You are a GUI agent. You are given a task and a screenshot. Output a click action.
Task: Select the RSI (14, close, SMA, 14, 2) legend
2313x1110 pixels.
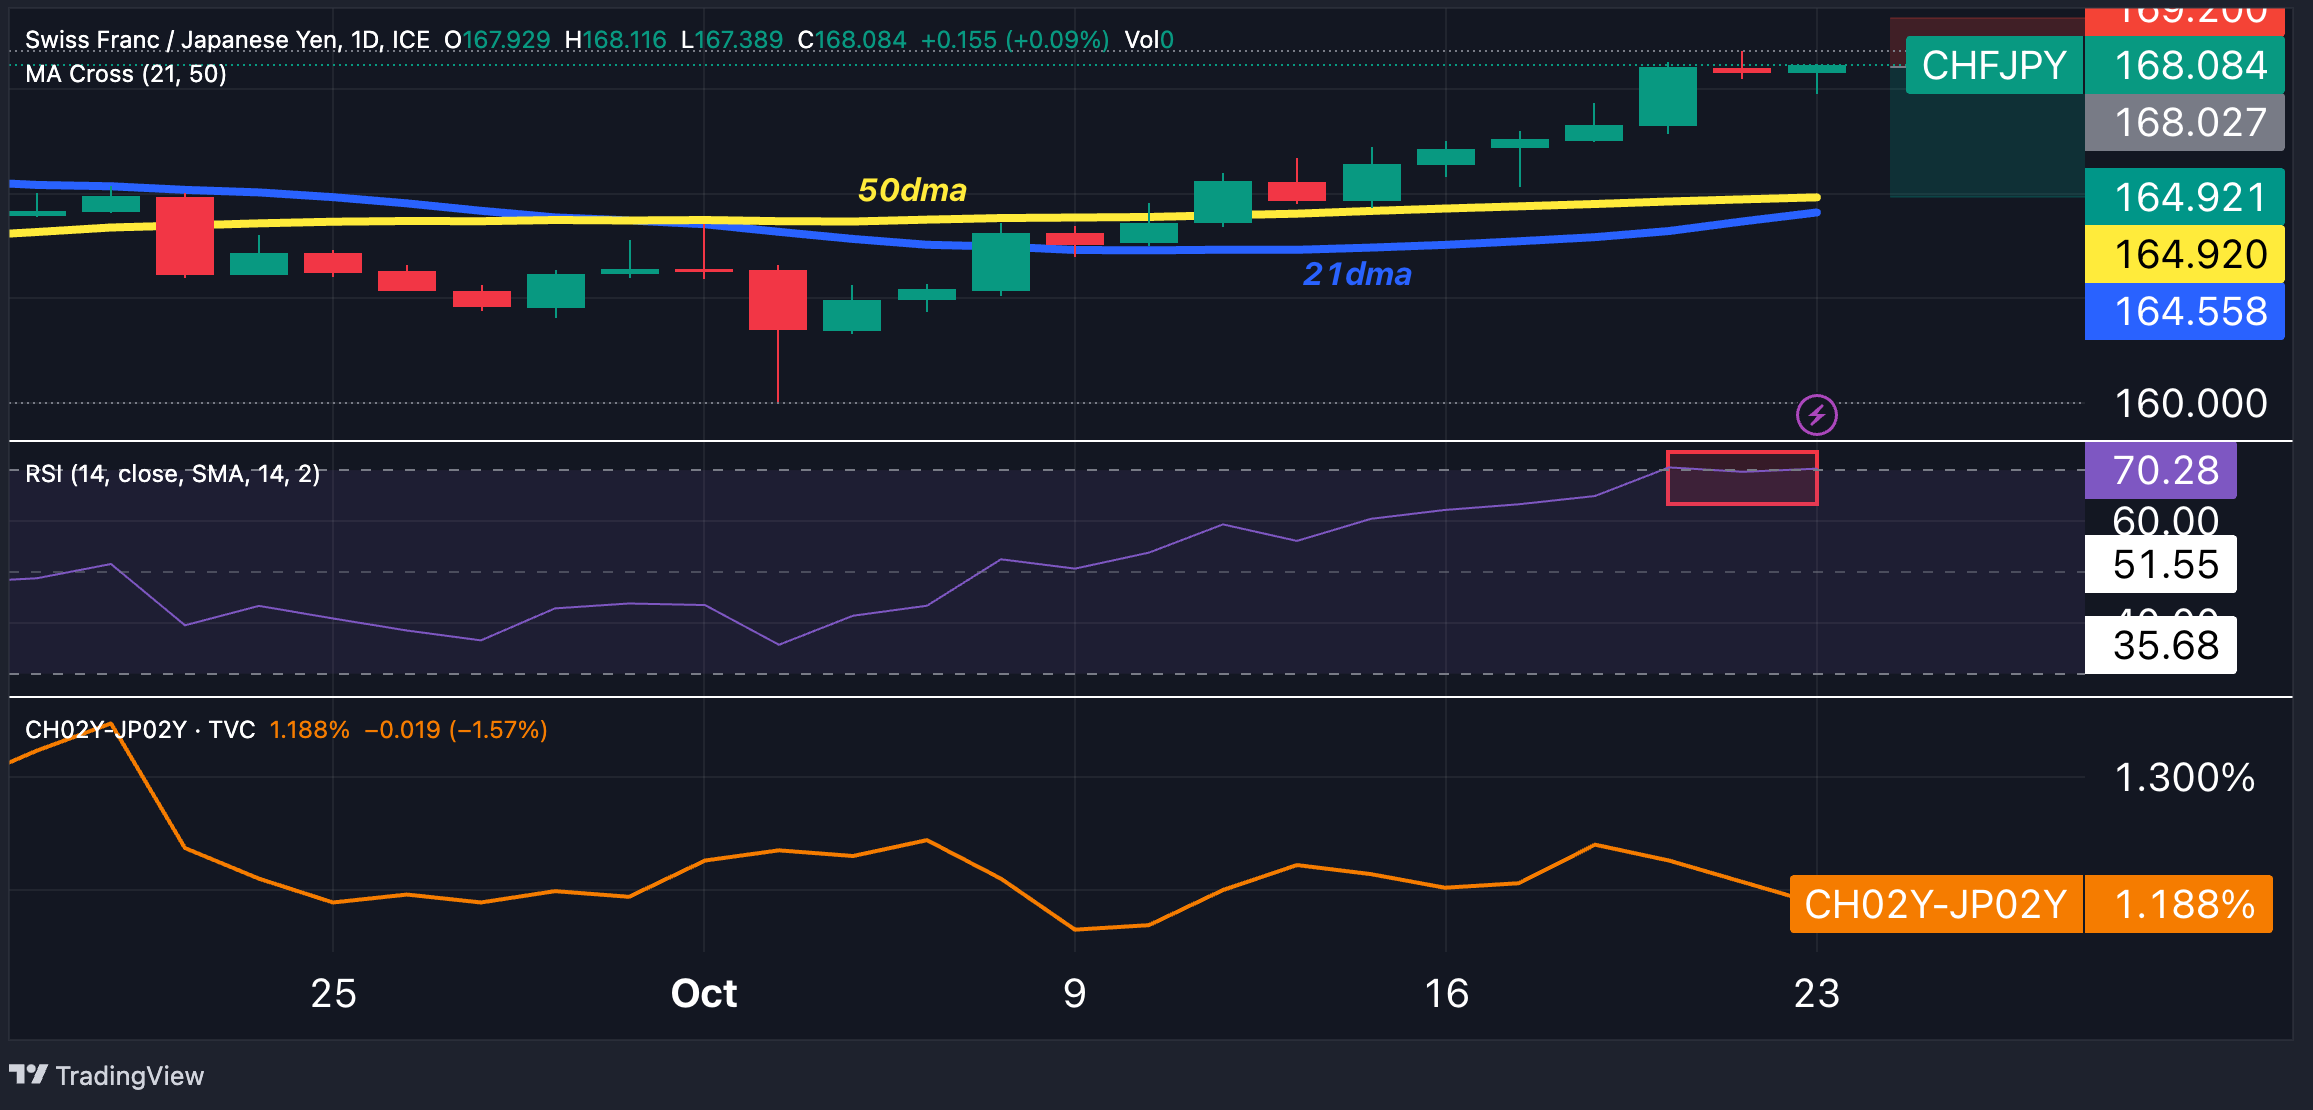pyautogui.click(x=172, y=474)
